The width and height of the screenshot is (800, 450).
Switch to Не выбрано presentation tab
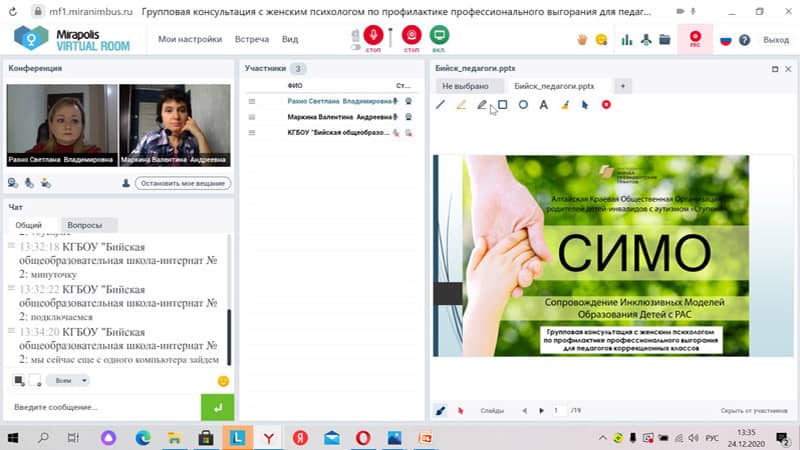(465, 86)
